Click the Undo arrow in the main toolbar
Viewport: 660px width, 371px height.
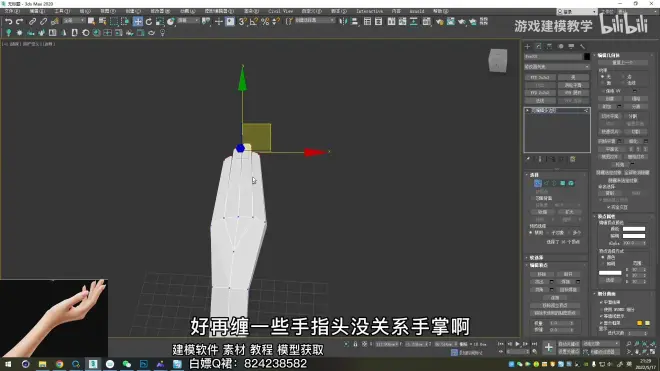[x=8, y=21]
